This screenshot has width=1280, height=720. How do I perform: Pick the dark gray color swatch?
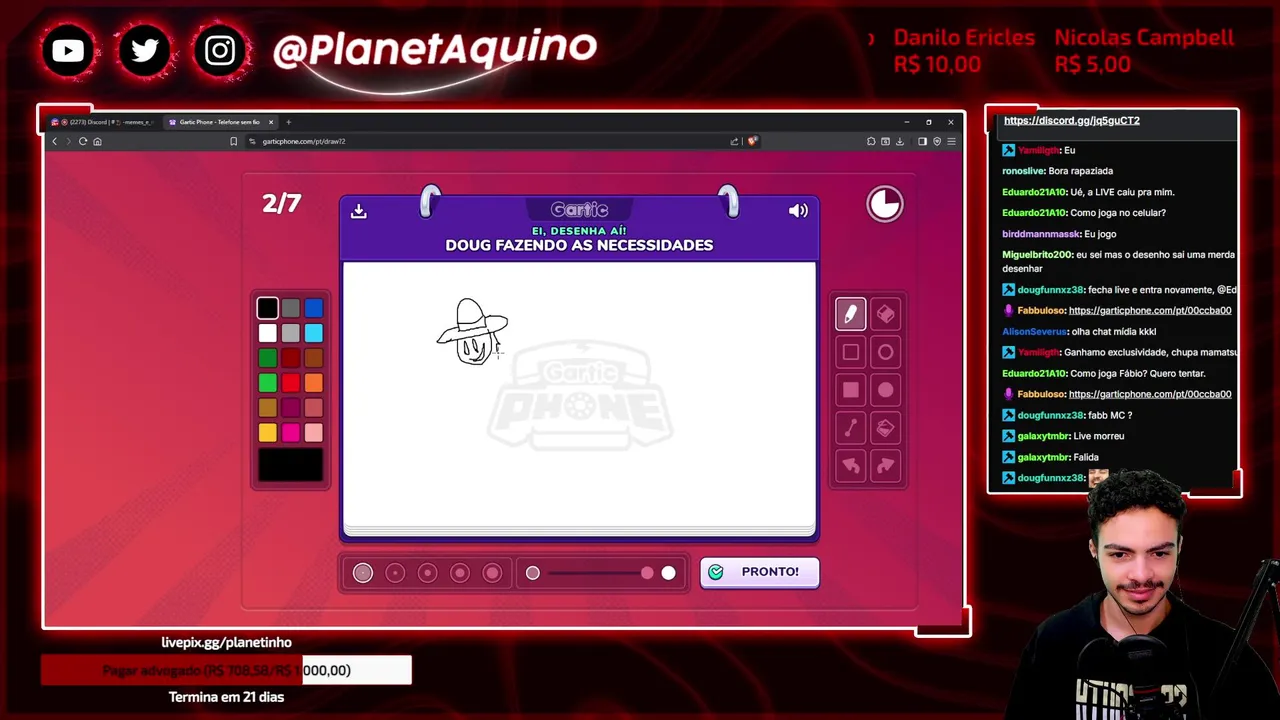(x=290, y=308)
